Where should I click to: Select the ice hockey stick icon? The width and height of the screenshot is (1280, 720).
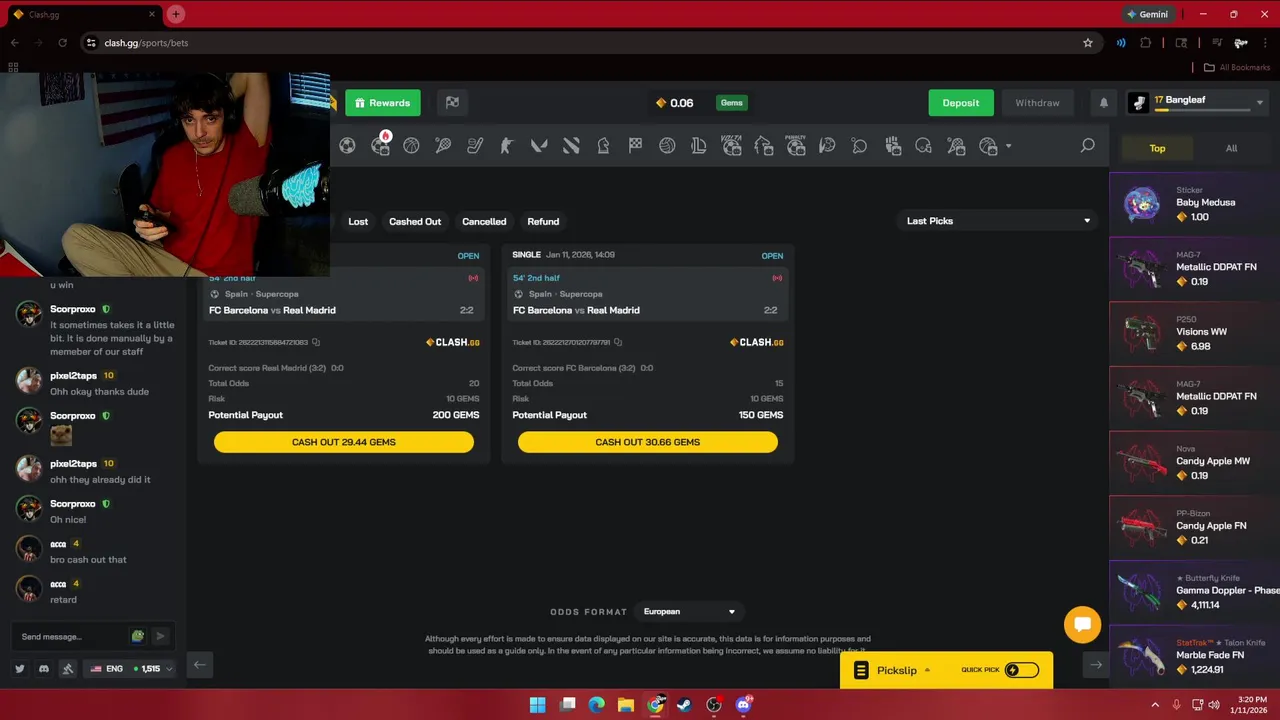pos(475,146)
